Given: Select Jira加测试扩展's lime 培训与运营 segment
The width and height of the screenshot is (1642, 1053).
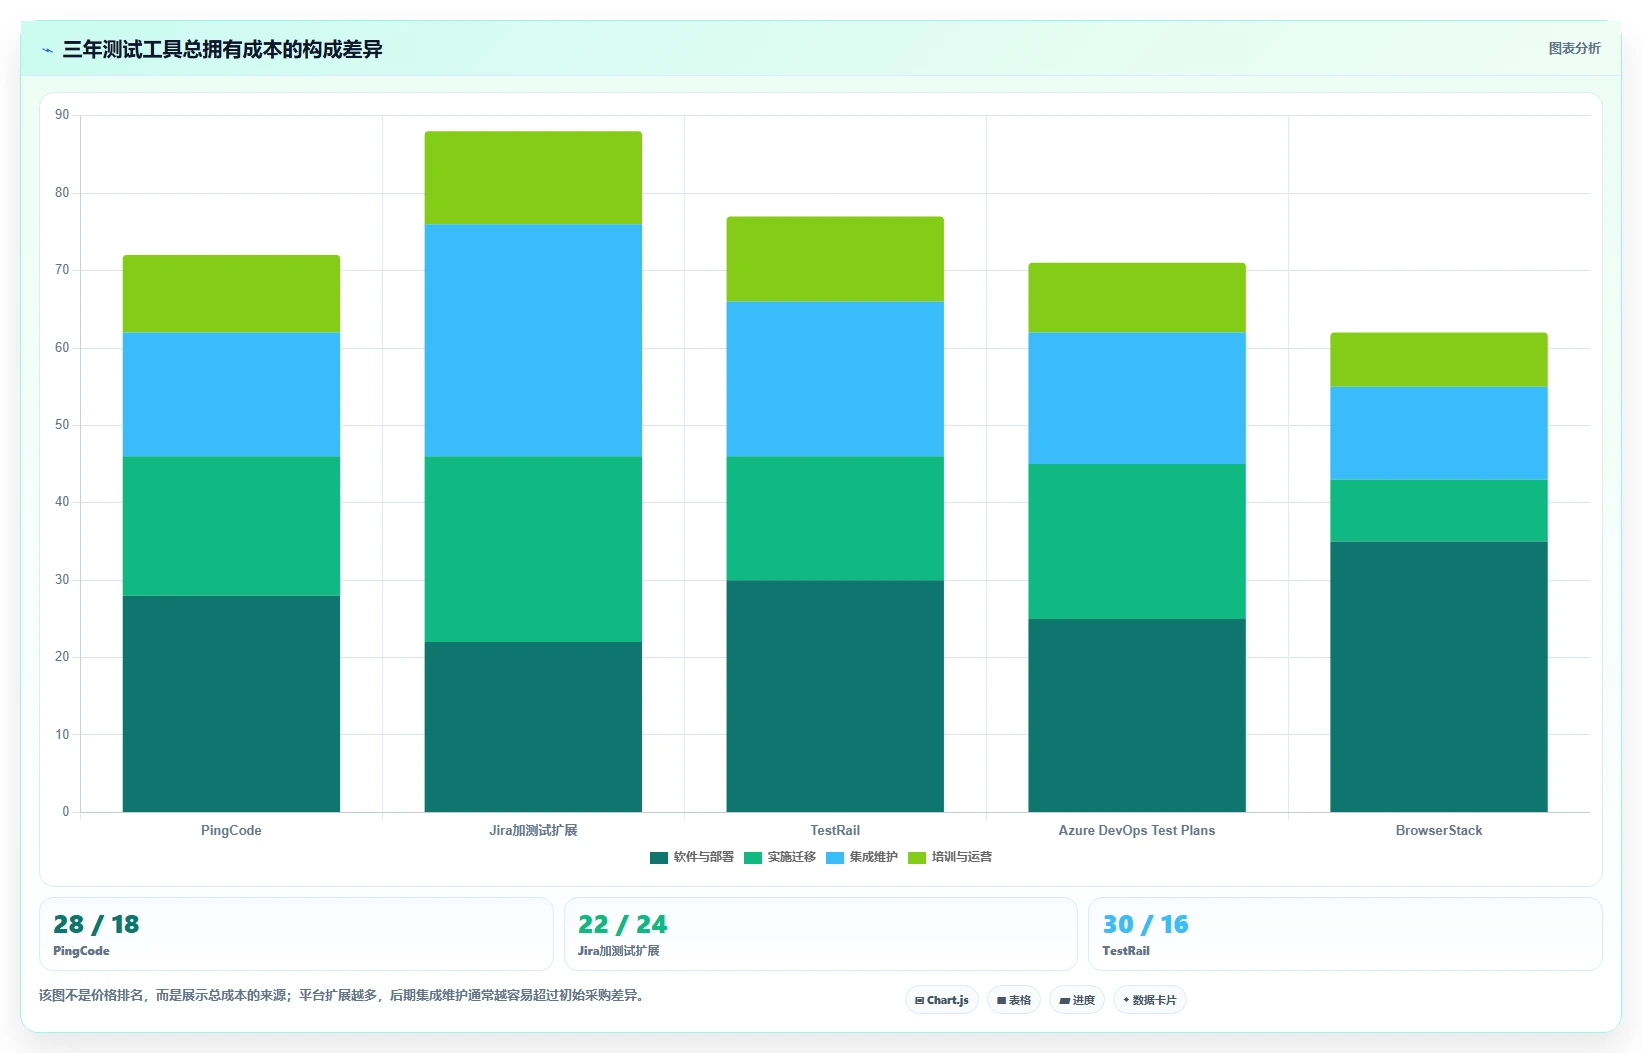Looking at the screenshot, I should click(533, 178).
